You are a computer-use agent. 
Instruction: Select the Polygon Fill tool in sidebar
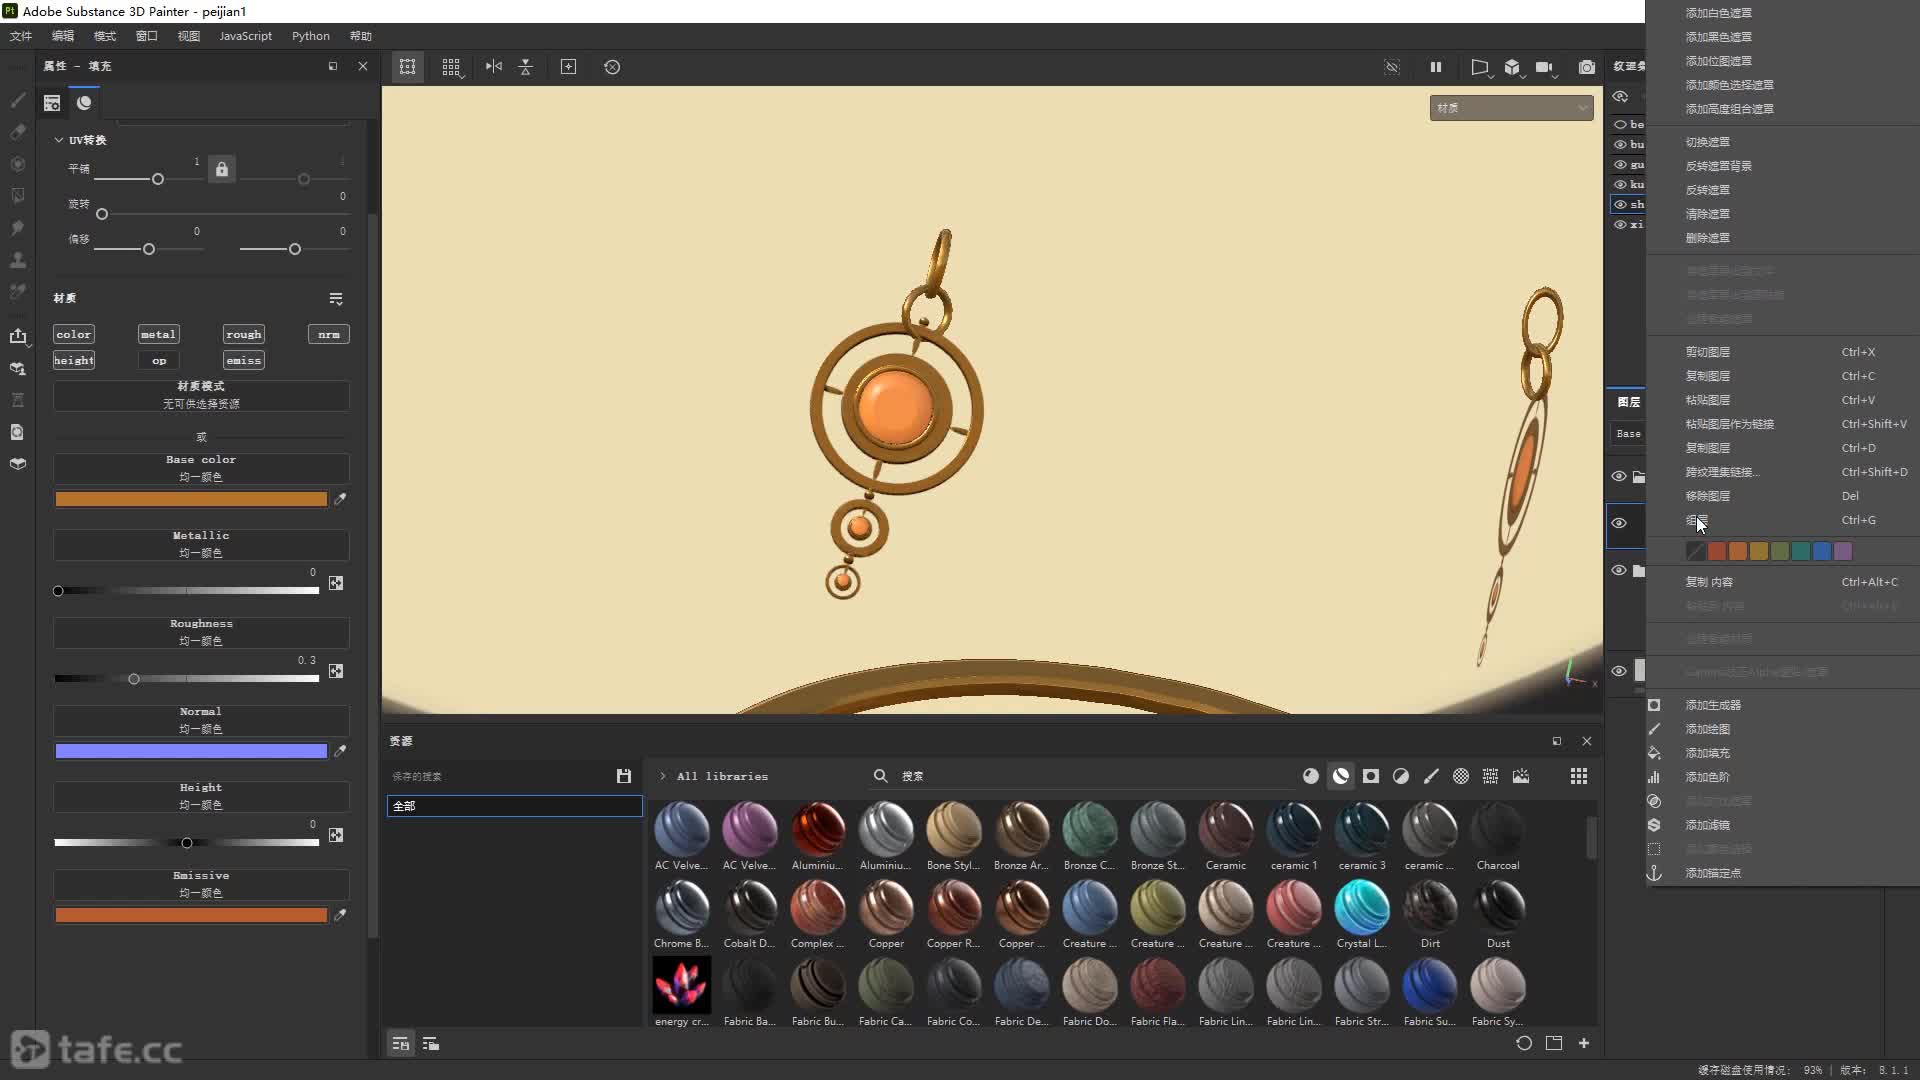[17, 196]
